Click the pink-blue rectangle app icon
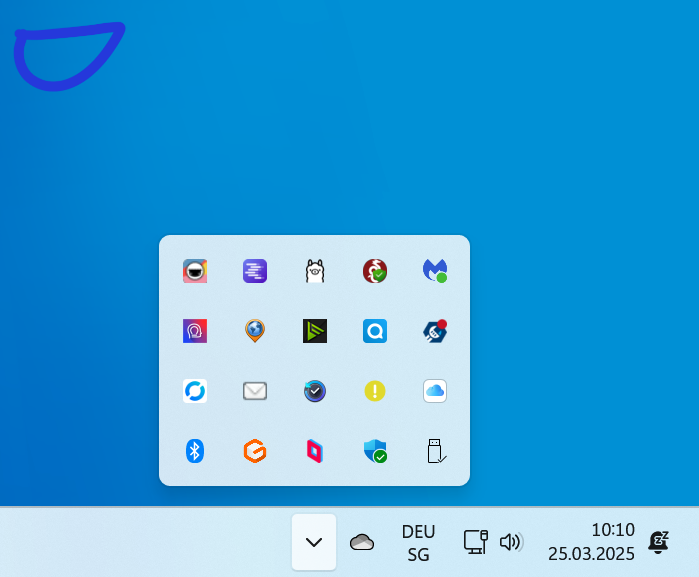Image resolution: width=699 pixels, height=577 pixels. 315,451
